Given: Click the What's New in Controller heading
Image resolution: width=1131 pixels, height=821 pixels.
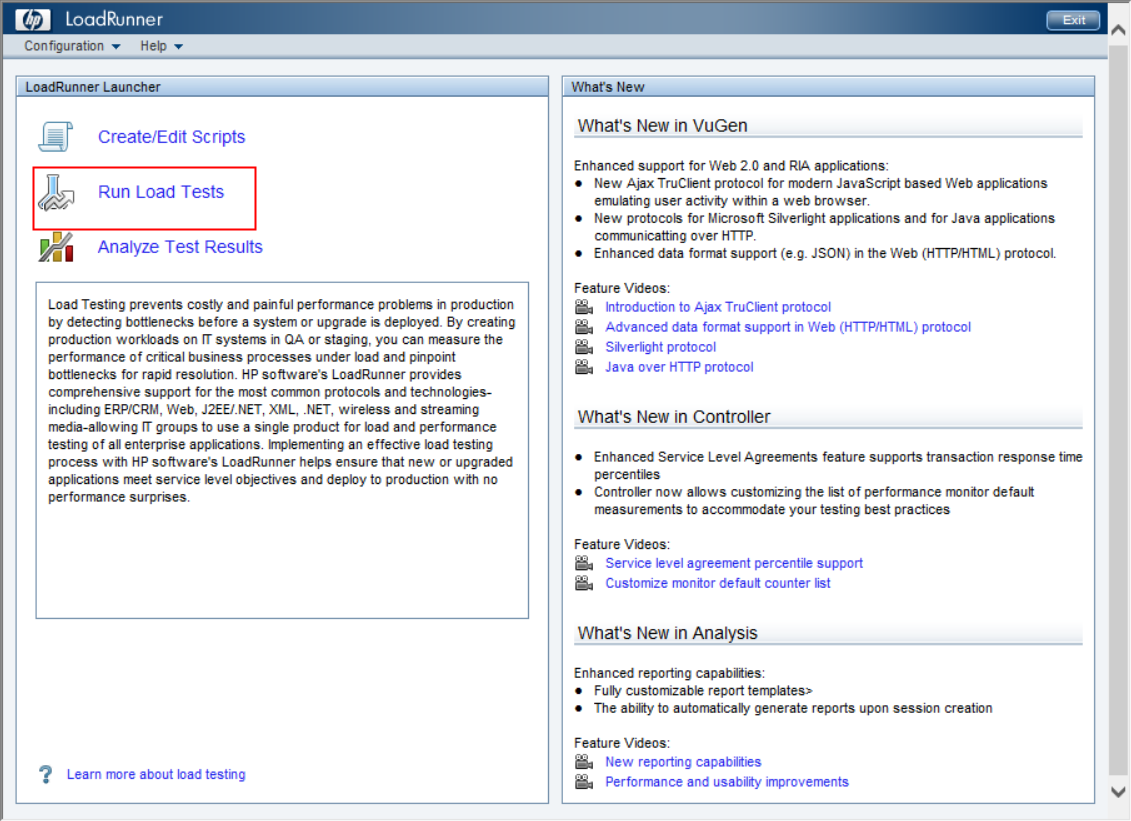Looking at the screenshot, I should (x=674, y=417).
